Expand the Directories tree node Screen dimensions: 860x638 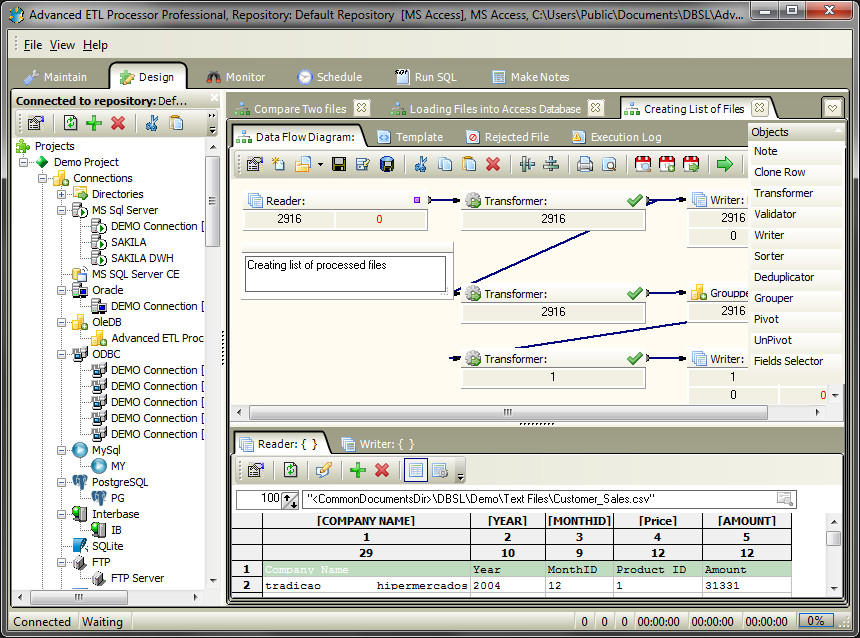62,194
